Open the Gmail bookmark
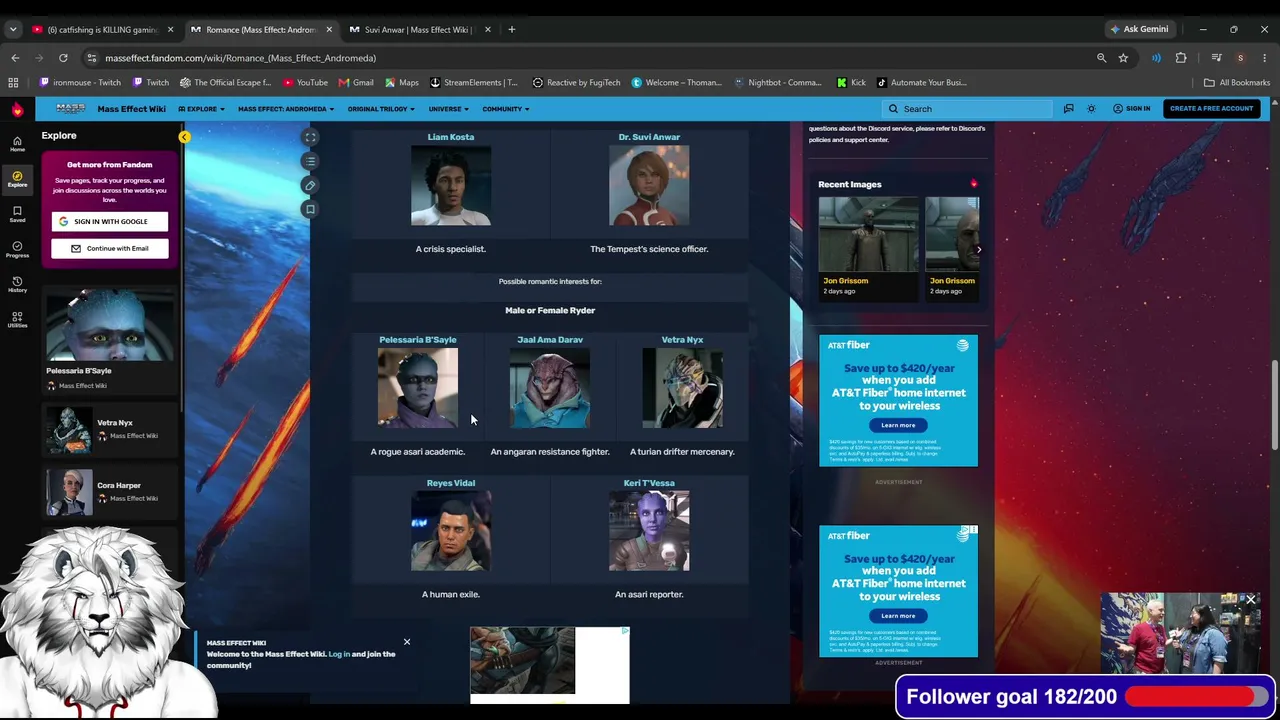 [x=356, y=83]
